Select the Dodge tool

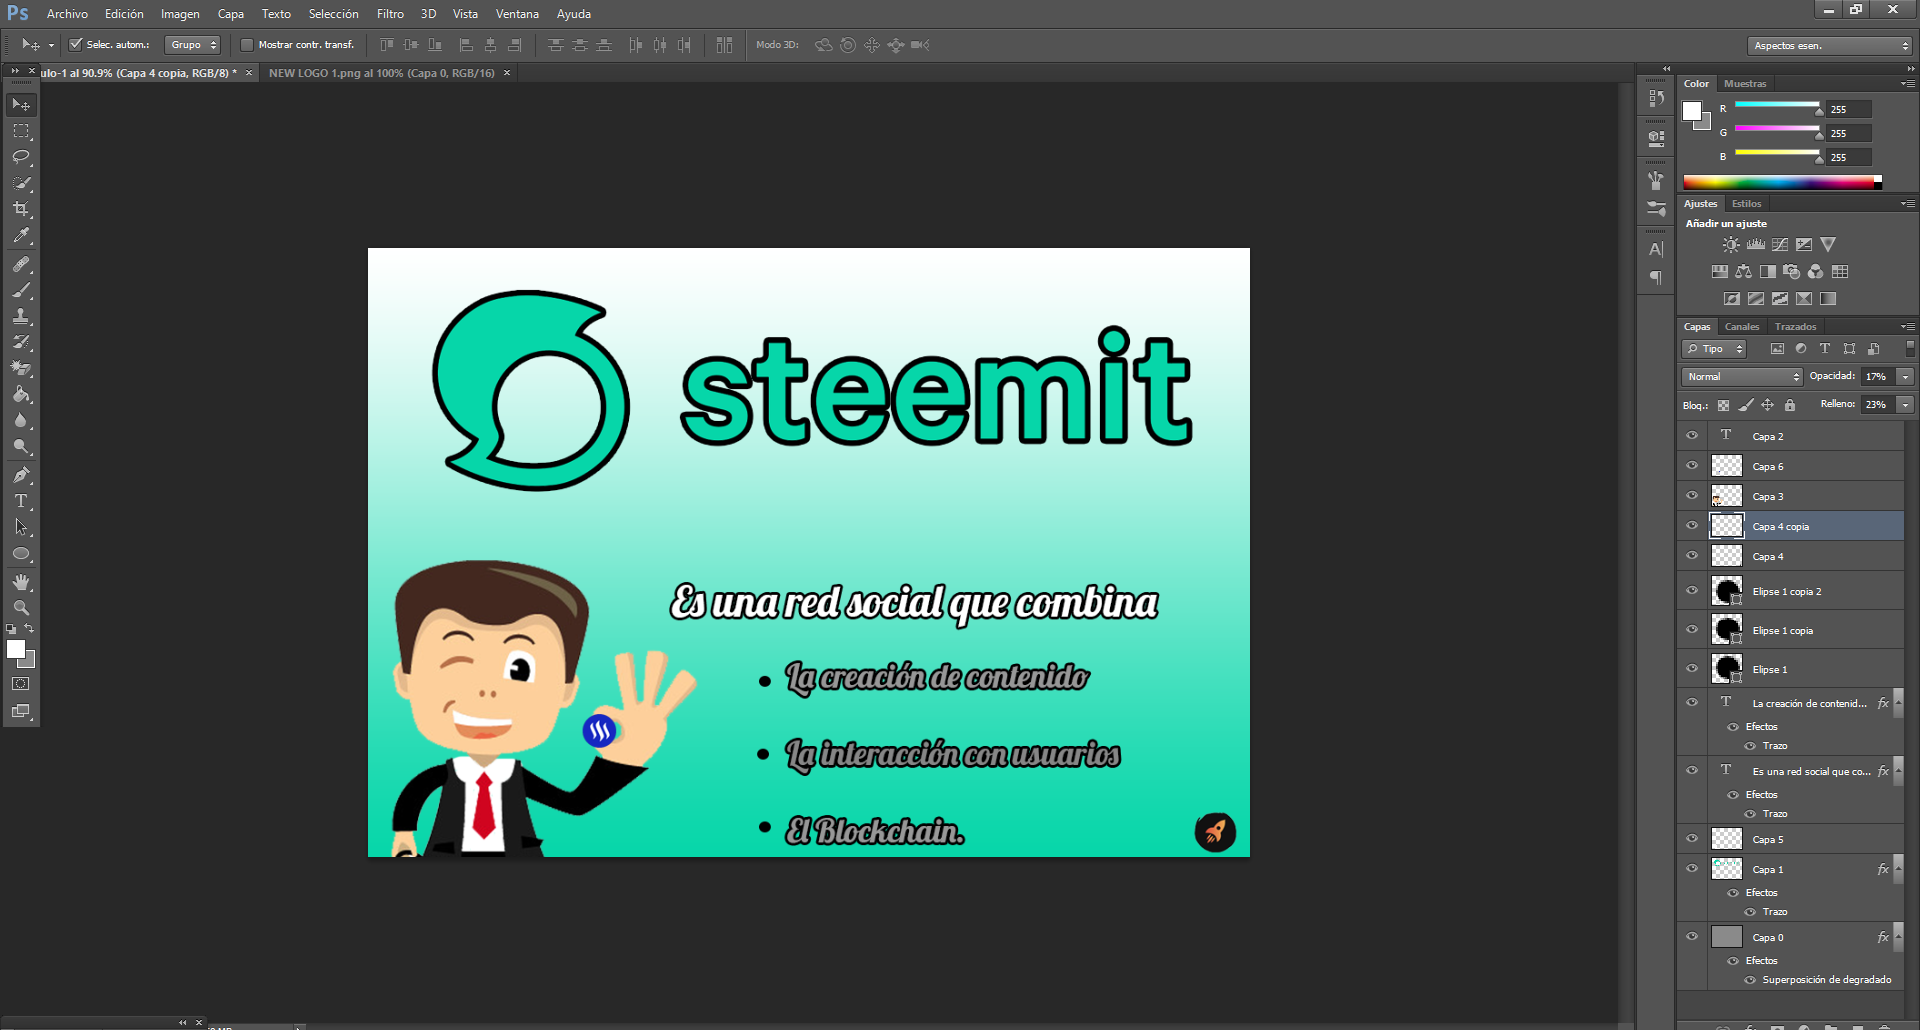pos(21,446)
